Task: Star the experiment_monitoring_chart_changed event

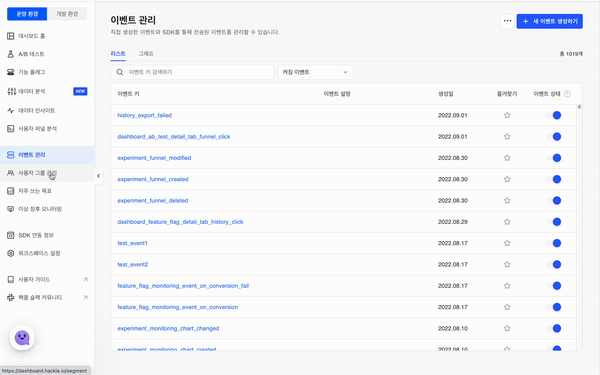Action: [507, 328]
